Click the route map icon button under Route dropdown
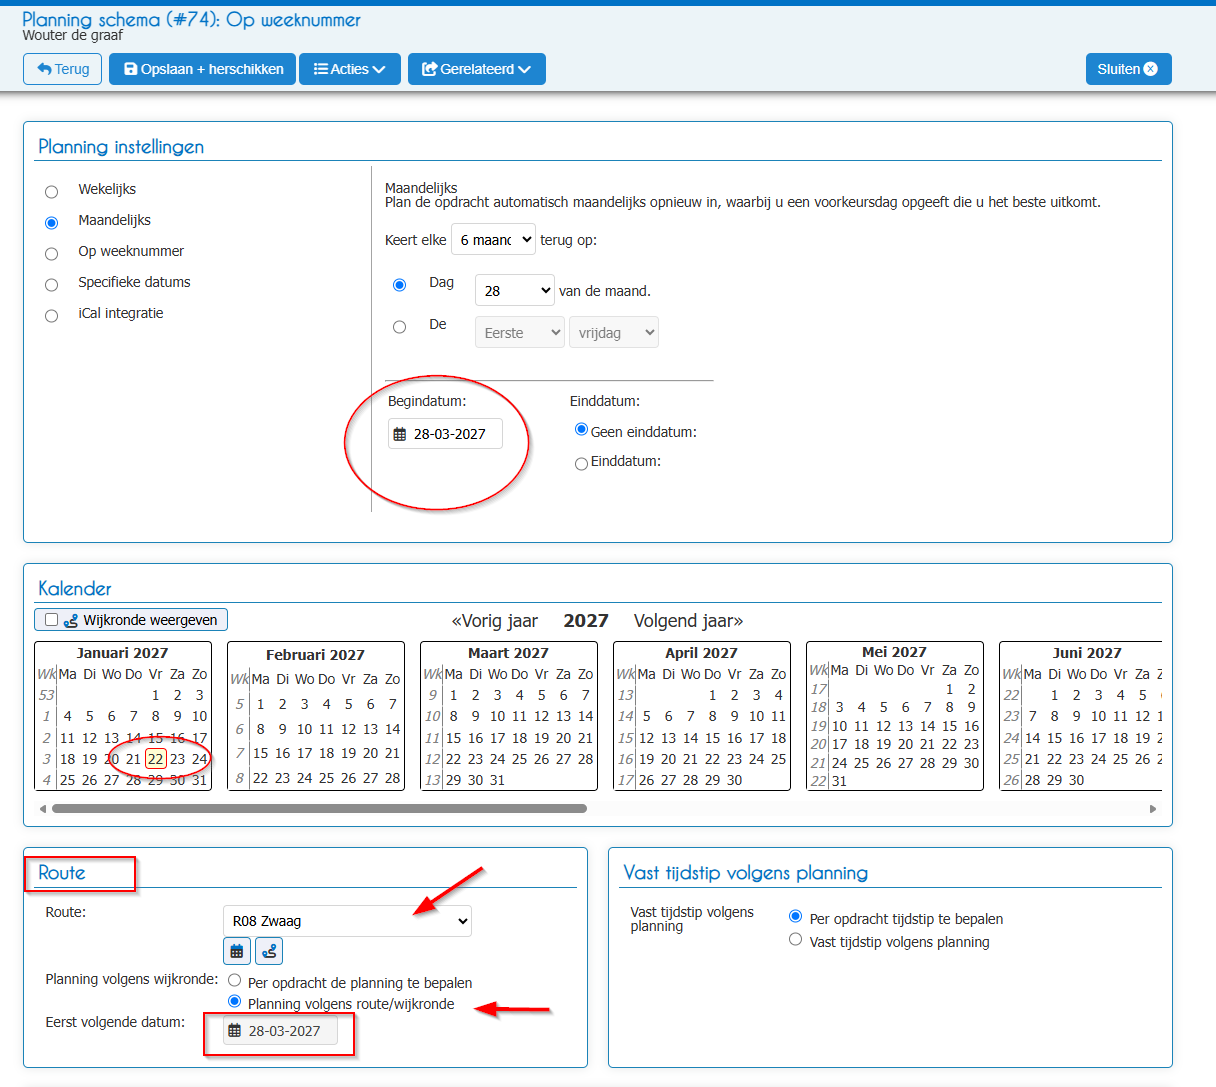 click(x=269, y=951)
